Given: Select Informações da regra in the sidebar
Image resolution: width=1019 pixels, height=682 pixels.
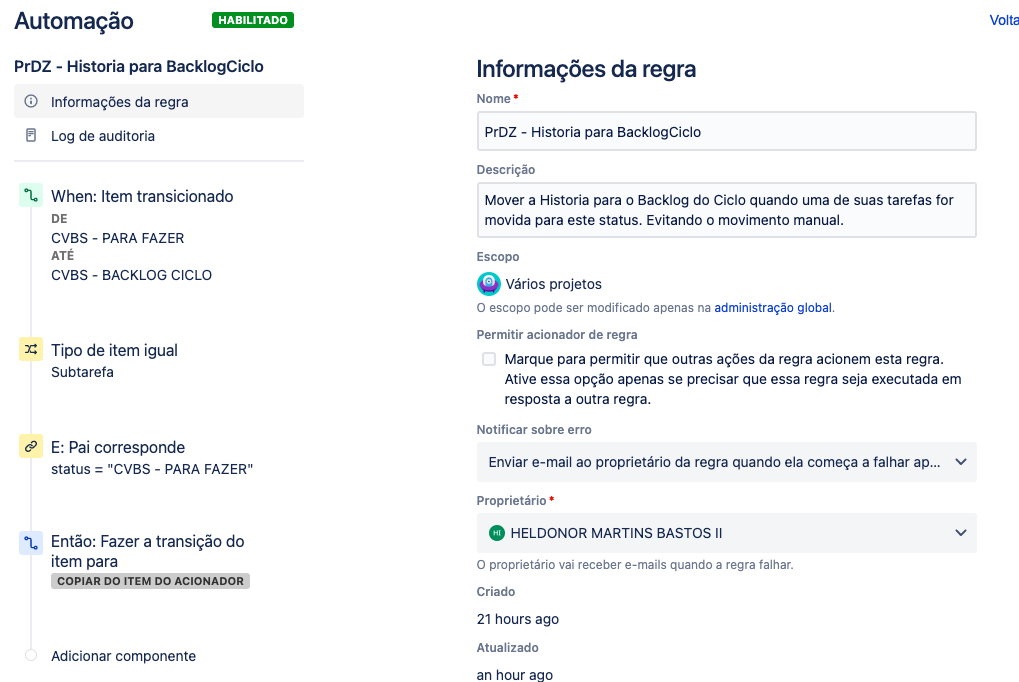Looking at the screenshot, I should pos(159,101).
